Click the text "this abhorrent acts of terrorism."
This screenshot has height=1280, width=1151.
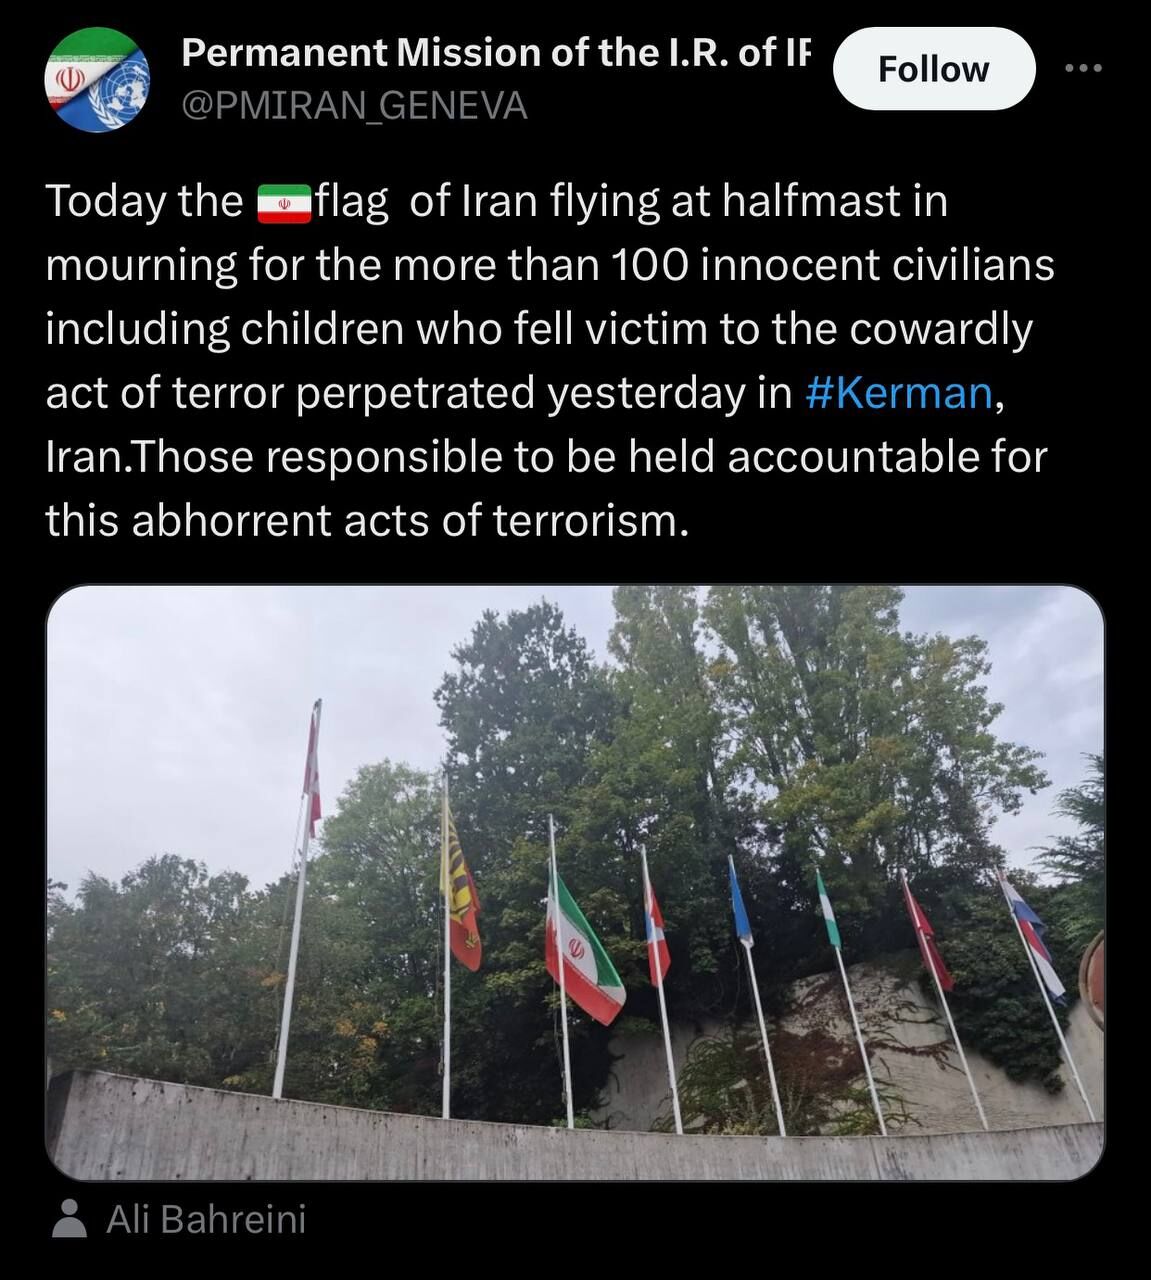coord(367,521)
